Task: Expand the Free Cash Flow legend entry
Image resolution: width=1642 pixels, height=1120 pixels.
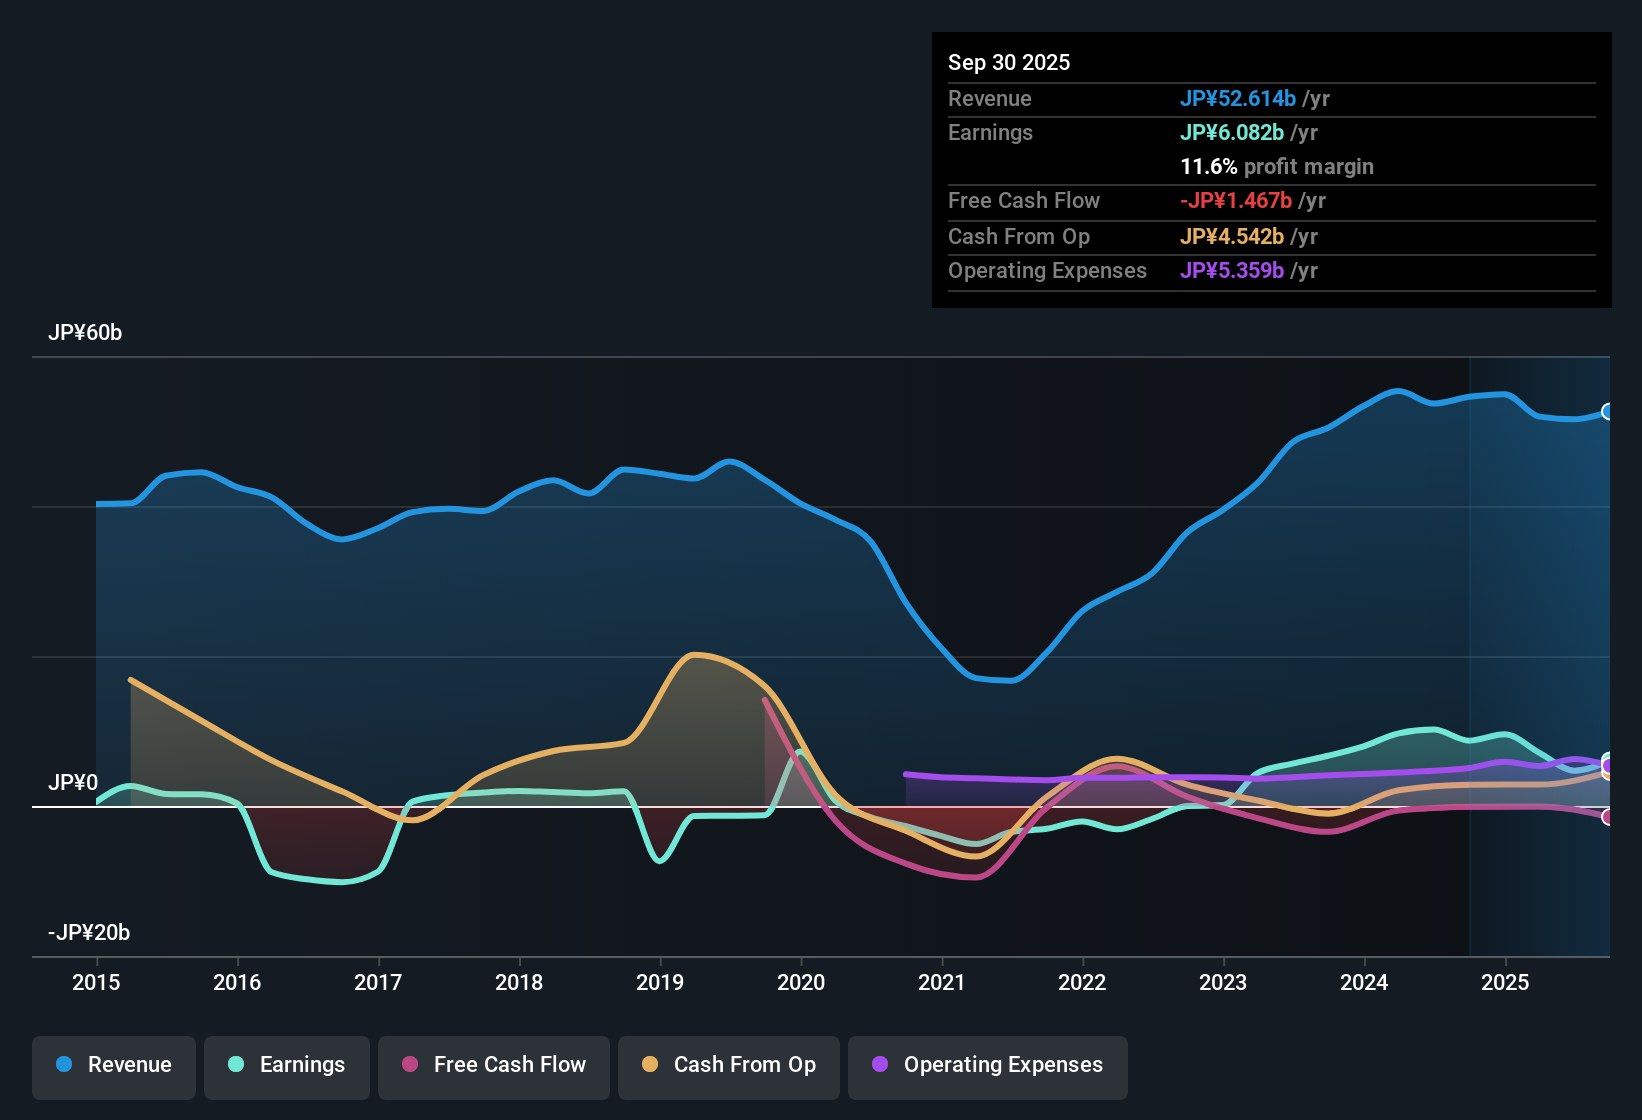Action: coord(493,1065)
